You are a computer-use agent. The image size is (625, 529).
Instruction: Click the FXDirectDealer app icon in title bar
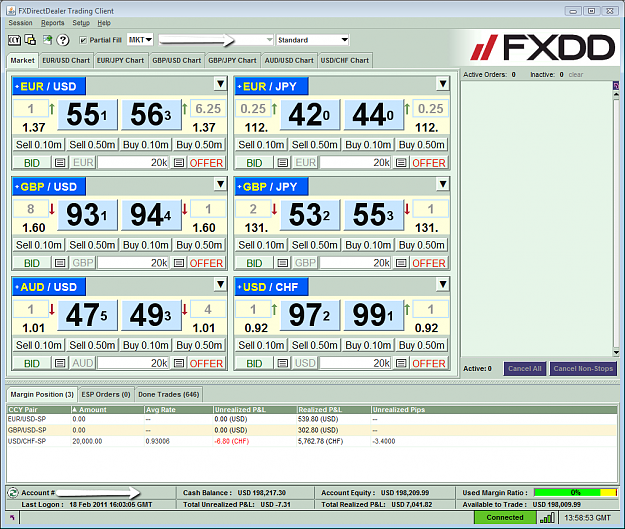click(x=11, y=11)
